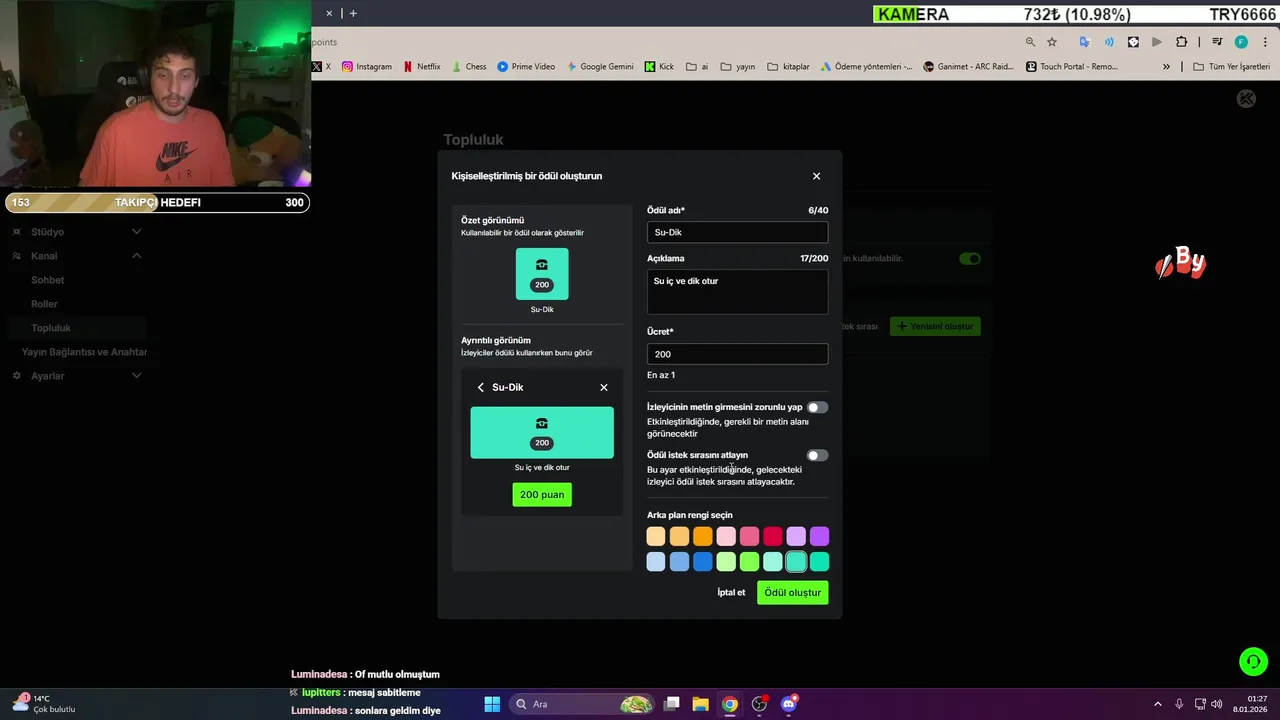Focus the Açıklama description text area

(737, 292)
